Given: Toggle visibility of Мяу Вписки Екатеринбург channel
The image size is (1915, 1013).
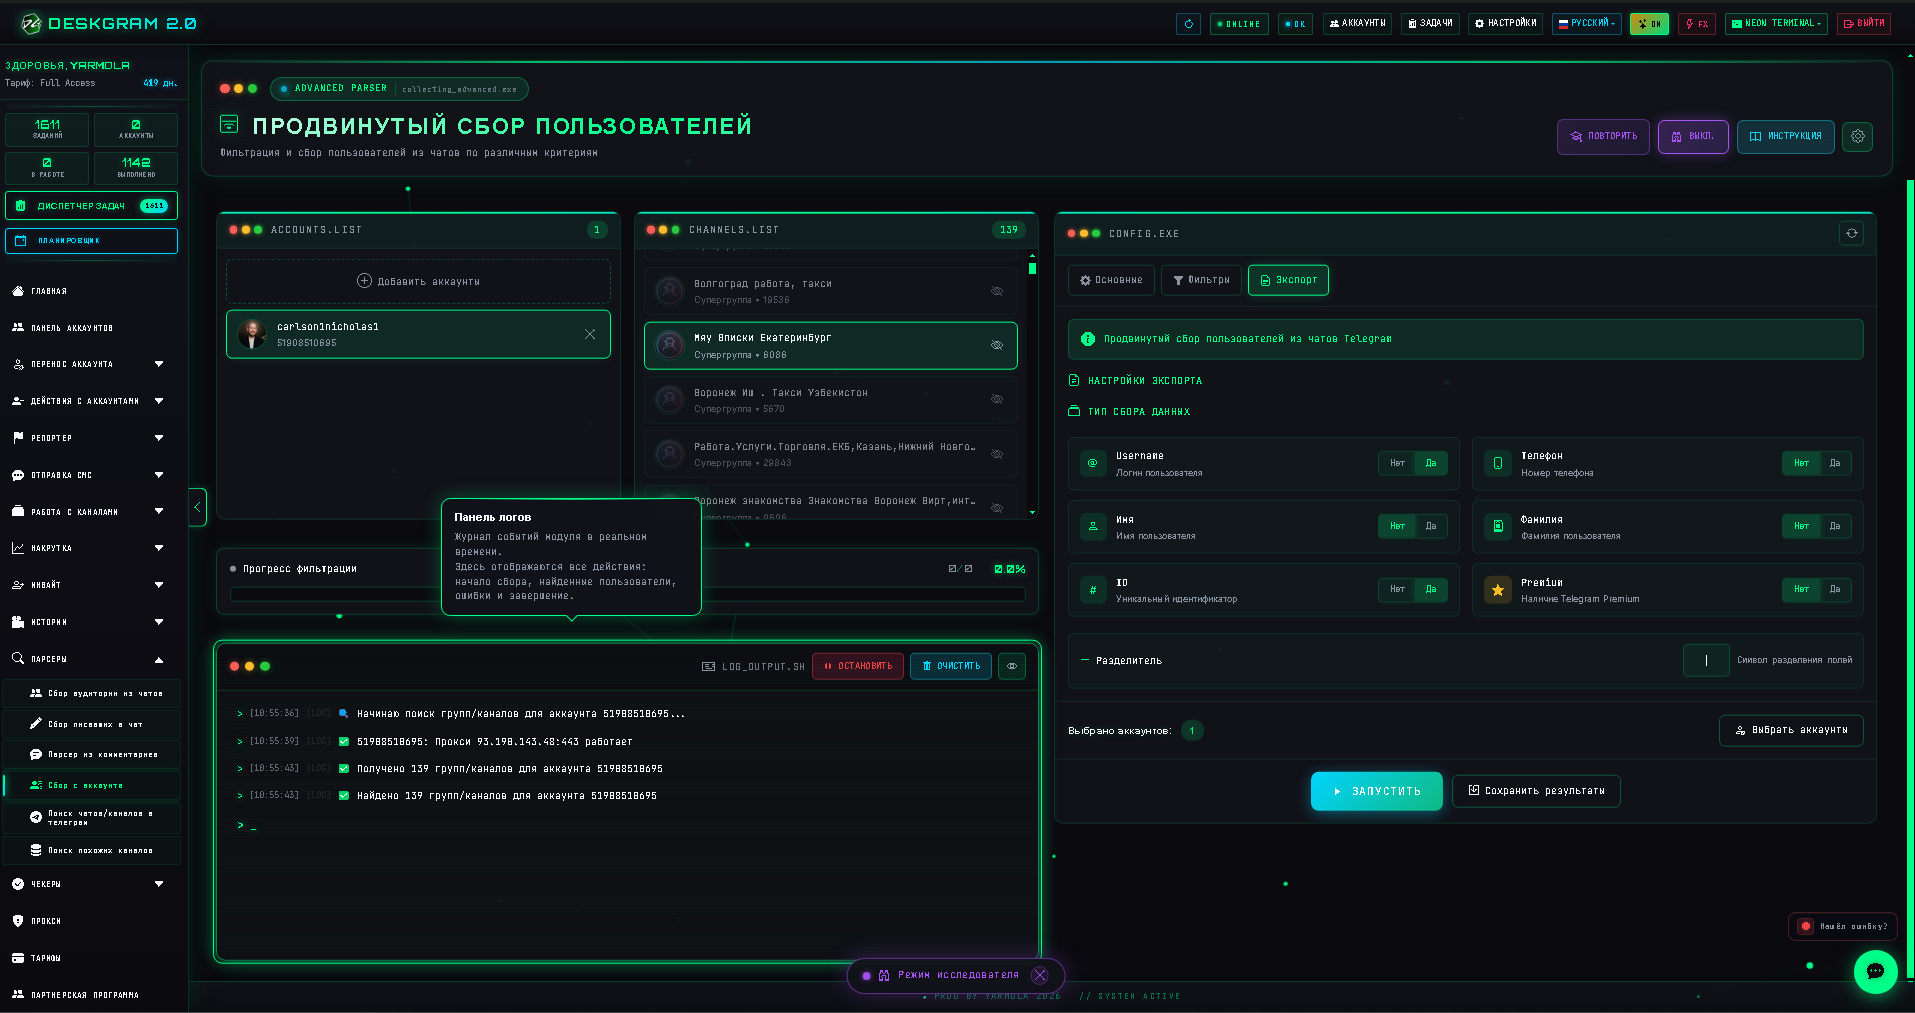Looking at the screenshot, I should (997, 345).
